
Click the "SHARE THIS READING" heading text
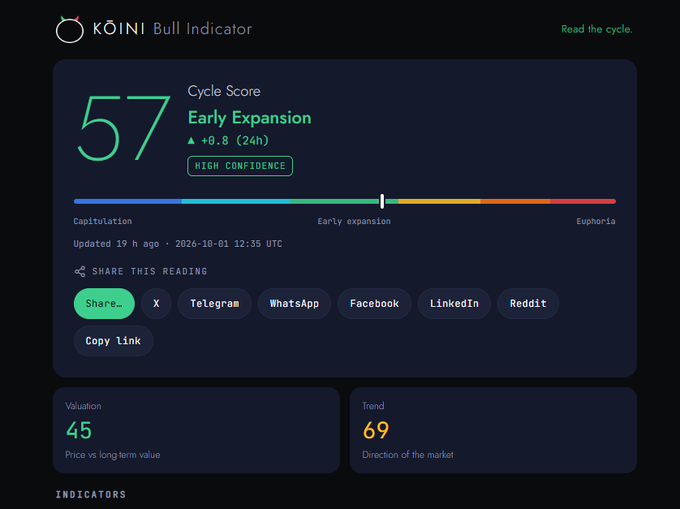[150, 271]
